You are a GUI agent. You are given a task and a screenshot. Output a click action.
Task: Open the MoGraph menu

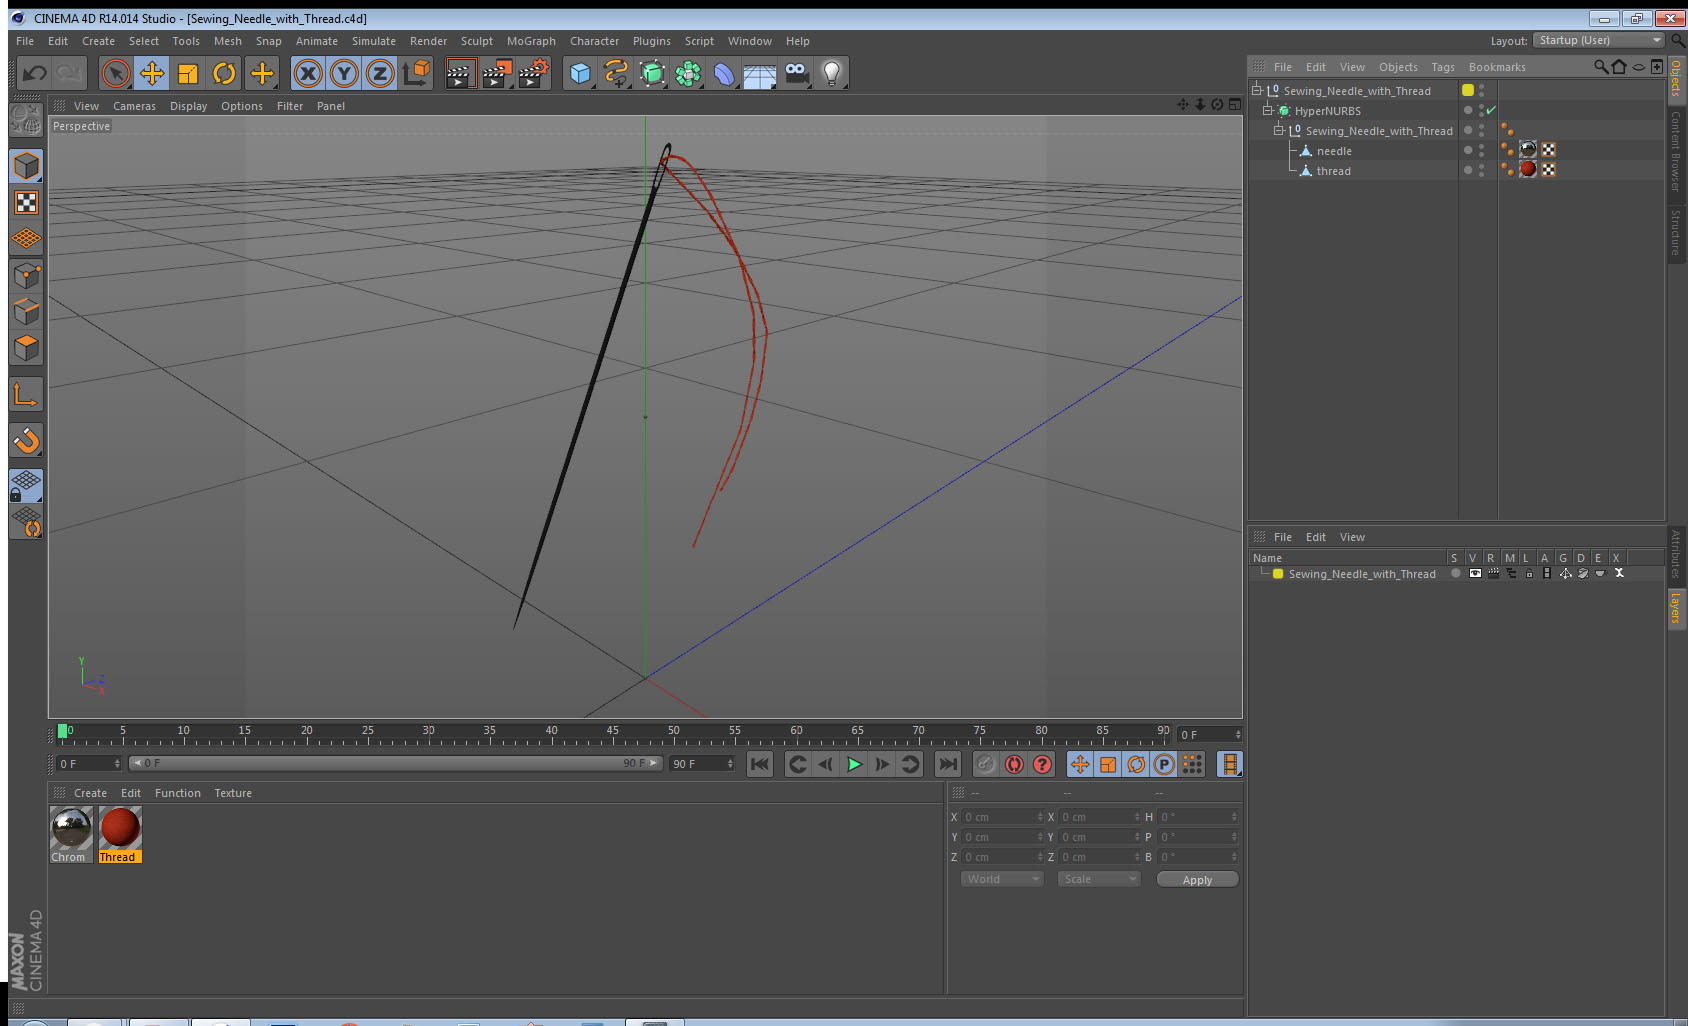coord(531,41)
